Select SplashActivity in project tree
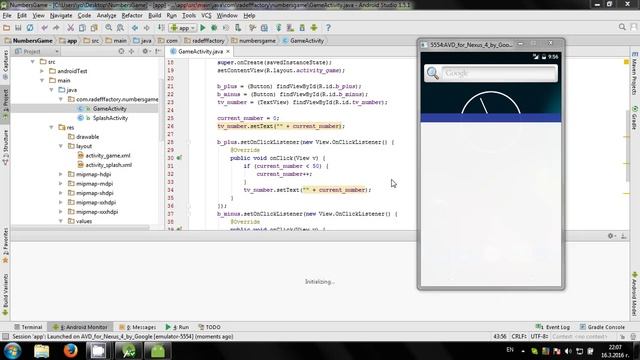Image resolution: width=640 pixels, height=360 pixels. (110, 118)
